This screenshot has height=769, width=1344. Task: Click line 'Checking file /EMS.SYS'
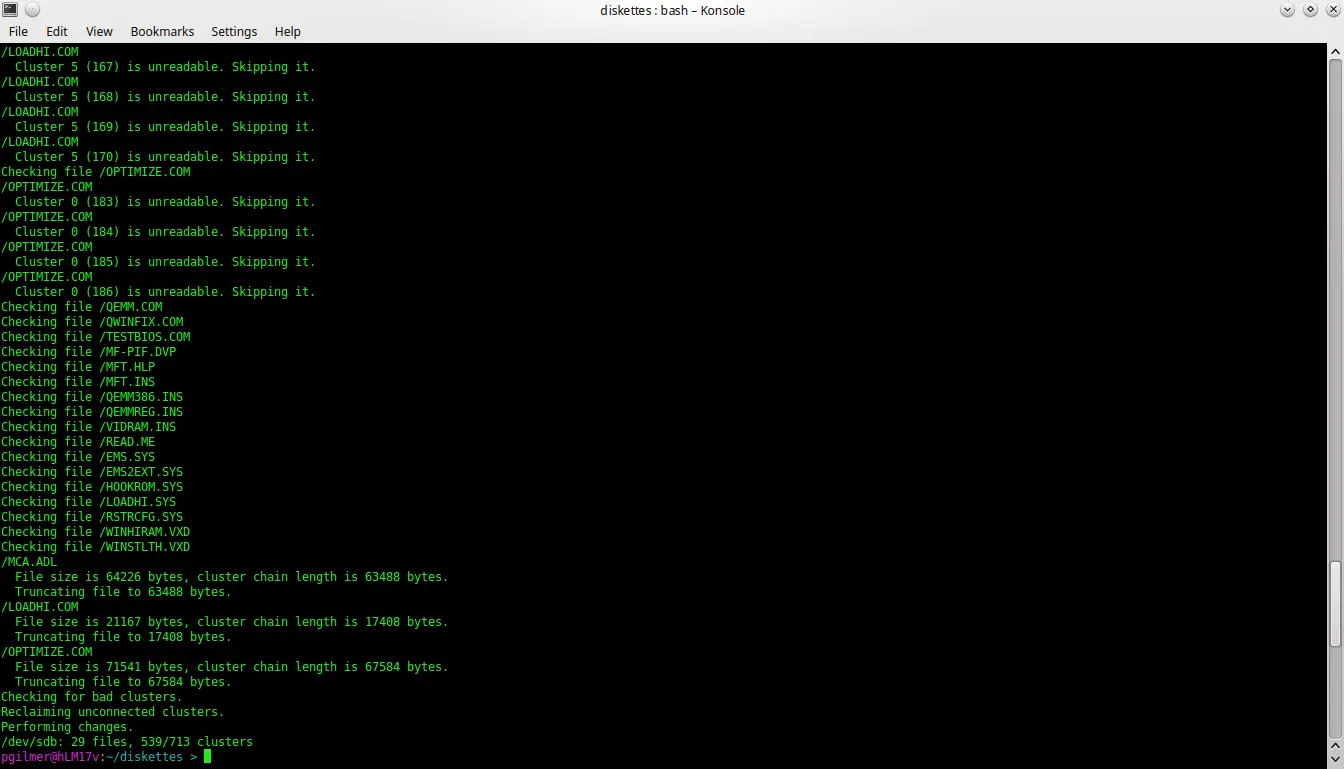(78, 457)
